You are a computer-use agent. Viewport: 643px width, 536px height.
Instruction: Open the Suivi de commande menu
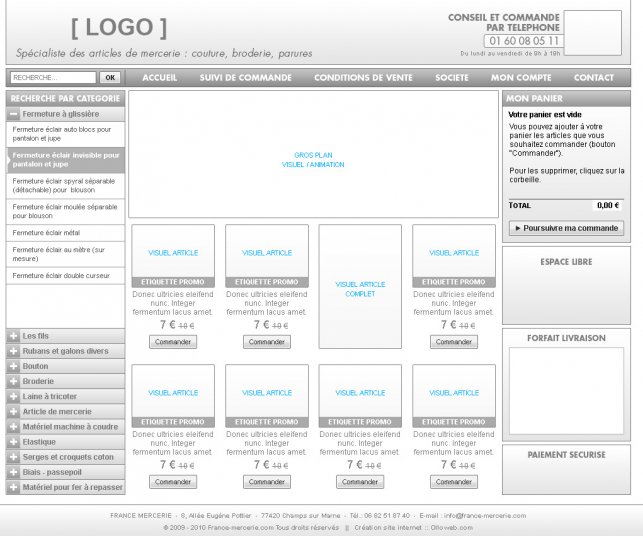pyautogui.click(x=245, y=78)
